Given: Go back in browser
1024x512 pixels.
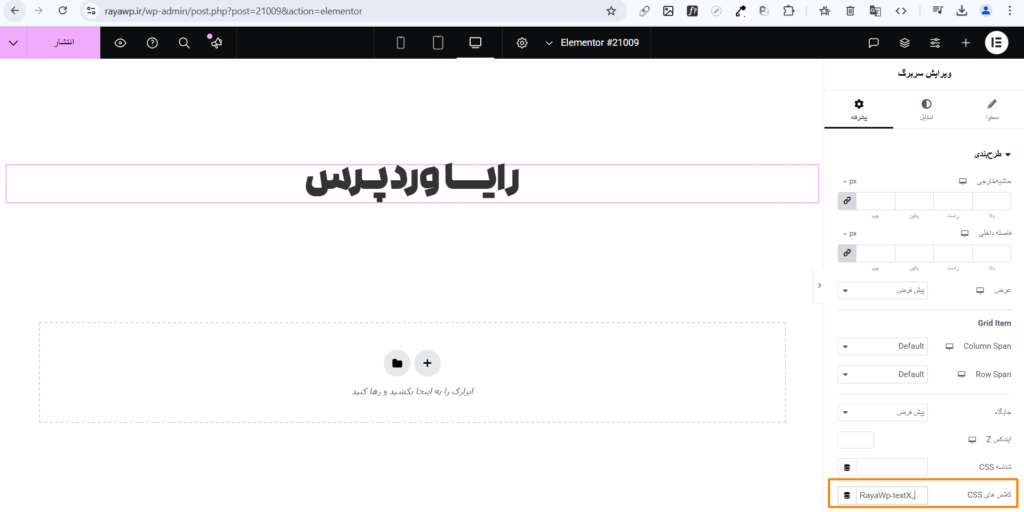Looking at the screenshot, I should click(x=14, y=11).
